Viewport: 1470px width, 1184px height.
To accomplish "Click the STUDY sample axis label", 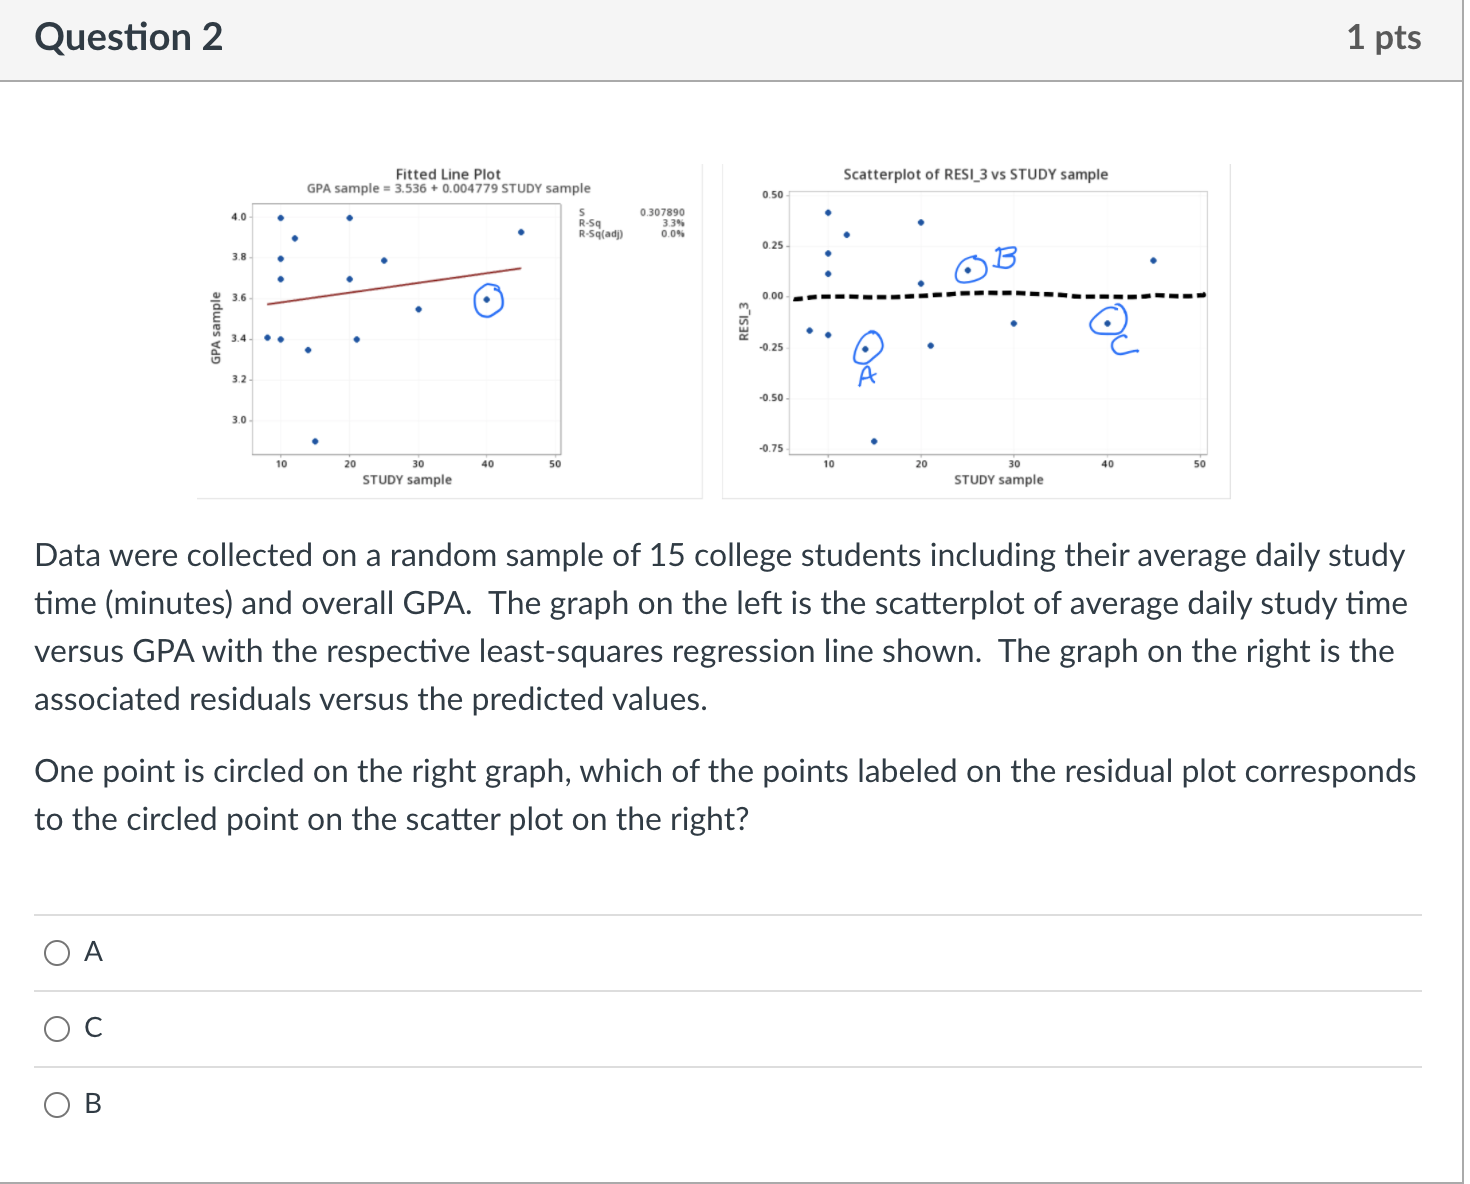I will click(407, 479).
